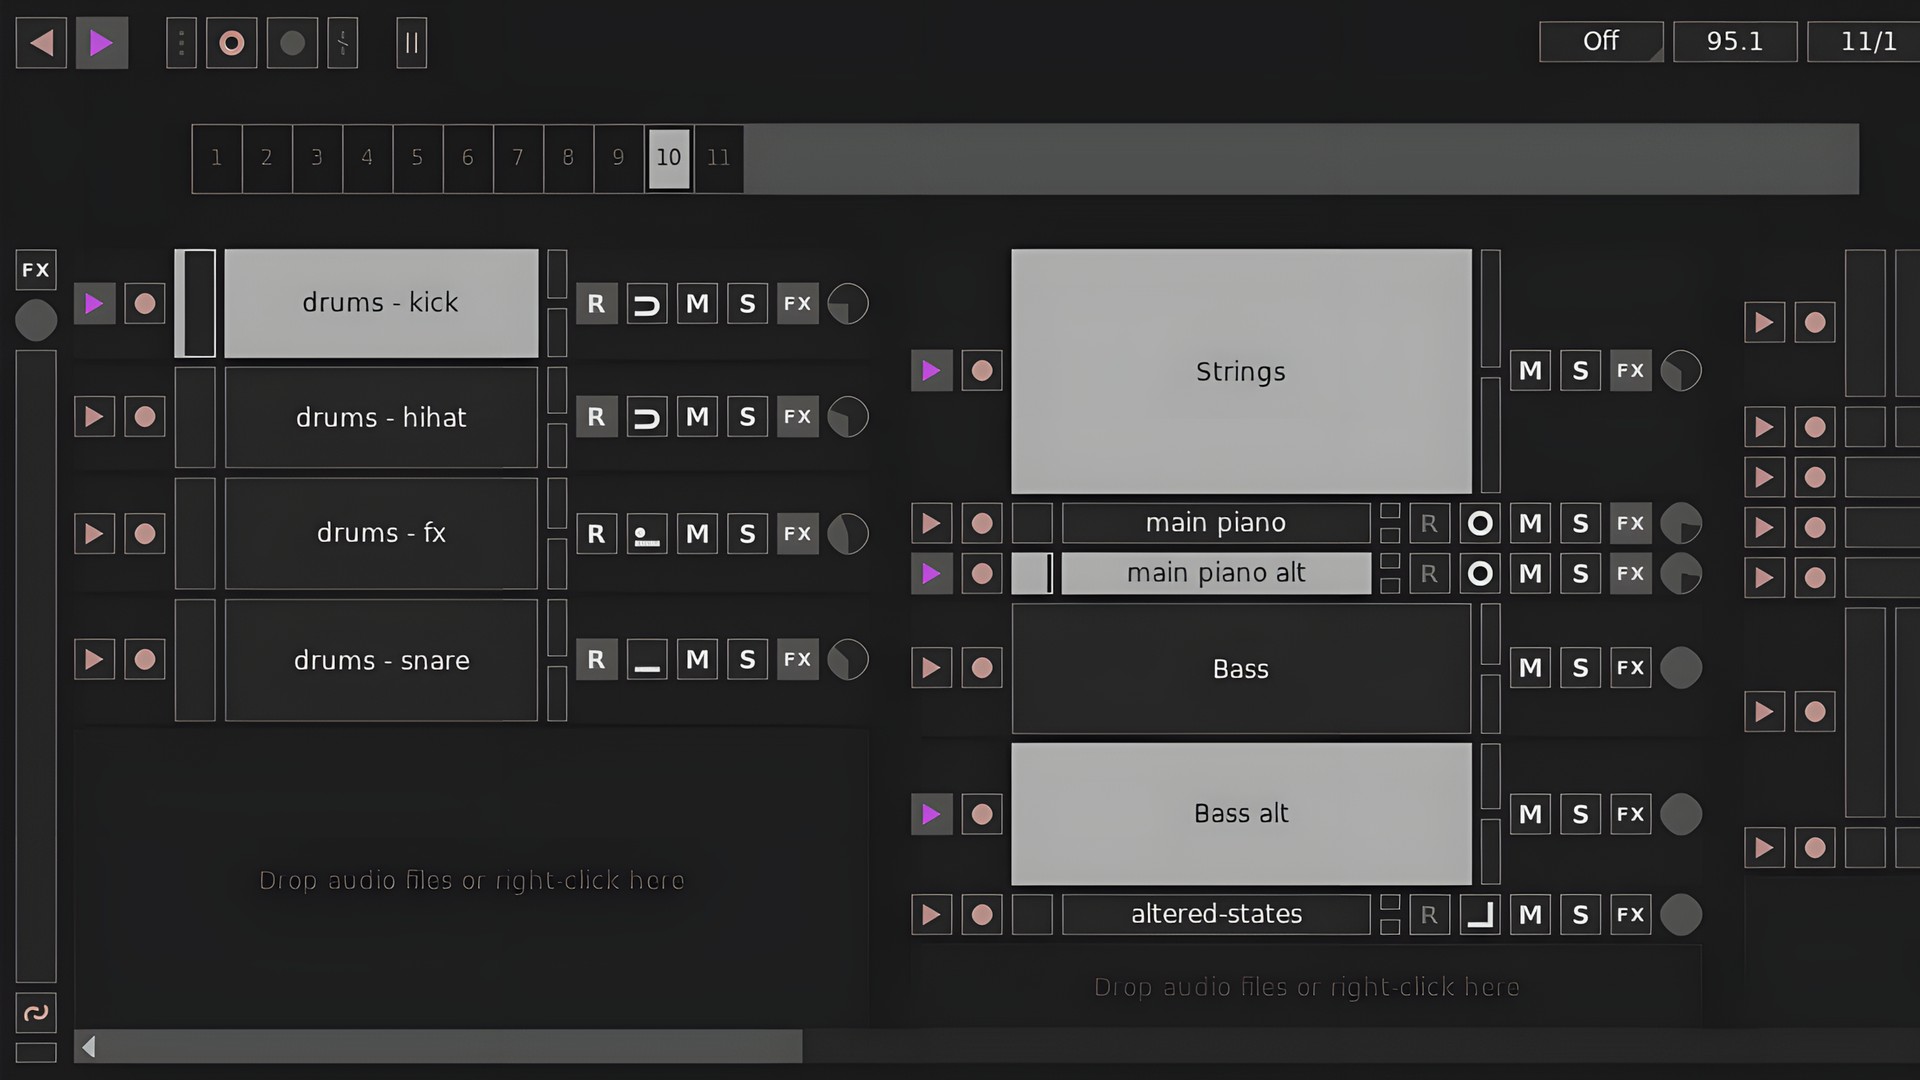Start playback with the play button

(x=101, y=43)
